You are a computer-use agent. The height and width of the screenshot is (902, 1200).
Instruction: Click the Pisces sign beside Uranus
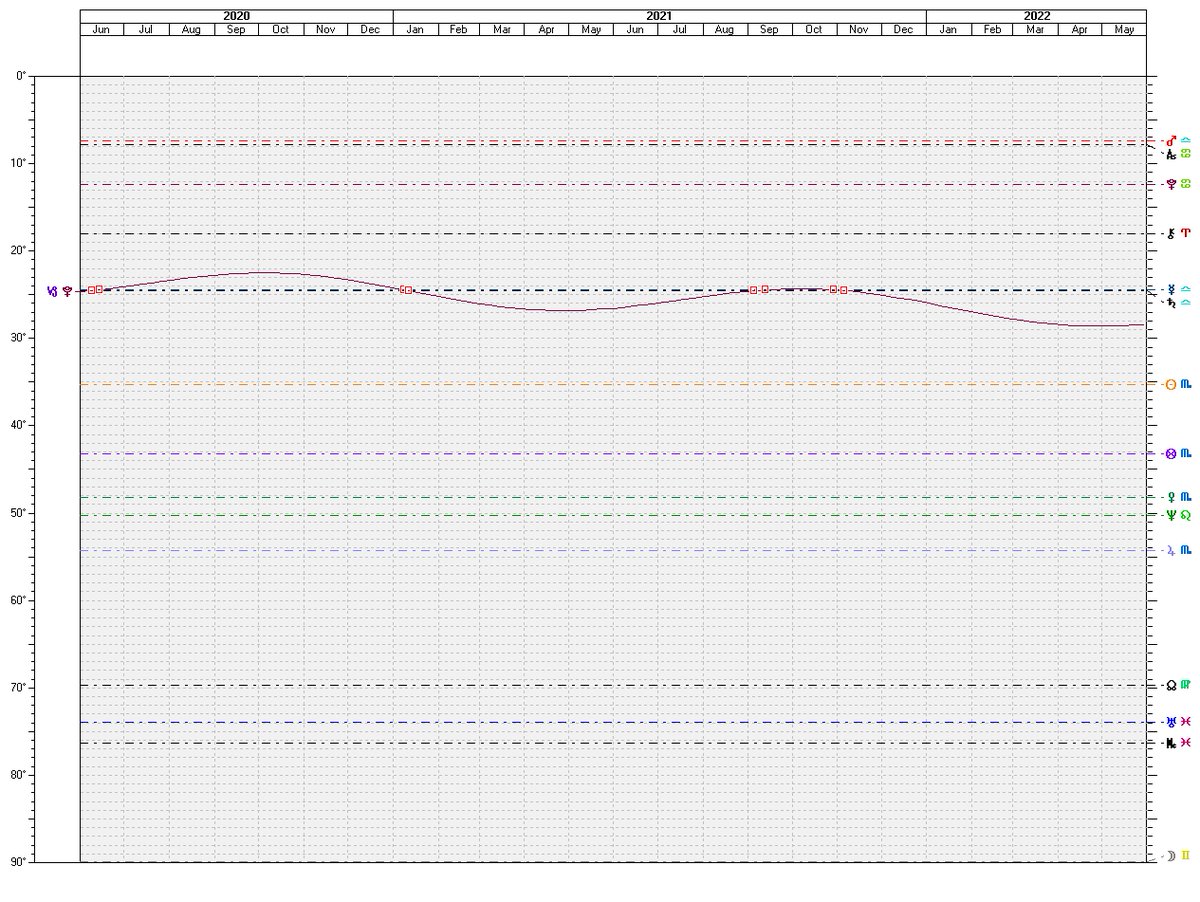coord(1186,721)
